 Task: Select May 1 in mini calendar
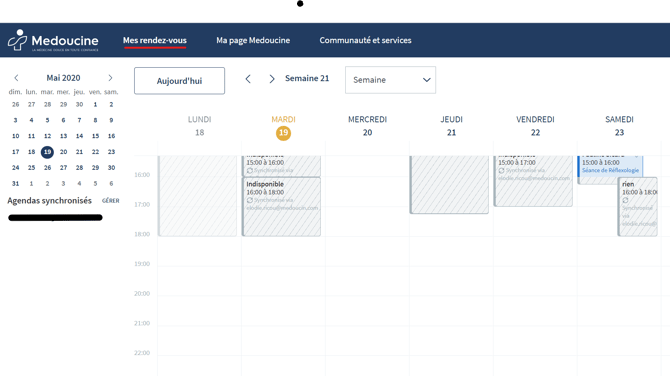tap(95, 104)
